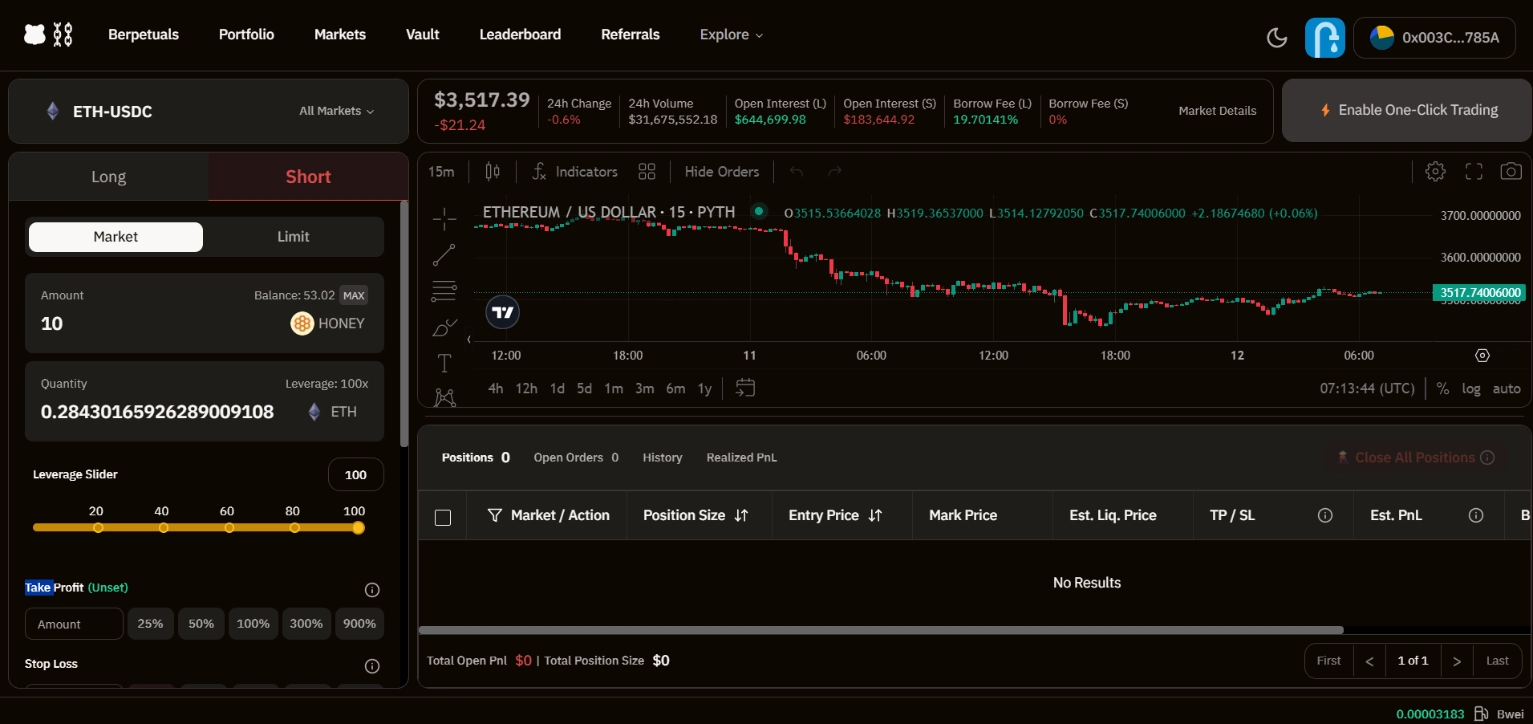Toggle dark mode moon icon
This screenshot has height=724, width=1533.
click(1277, 37)
